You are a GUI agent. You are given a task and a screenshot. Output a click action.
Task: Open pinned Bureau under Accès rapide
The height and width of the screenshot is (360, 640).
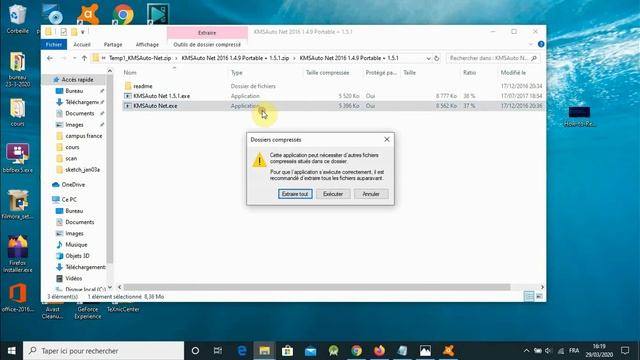point(74,91)
